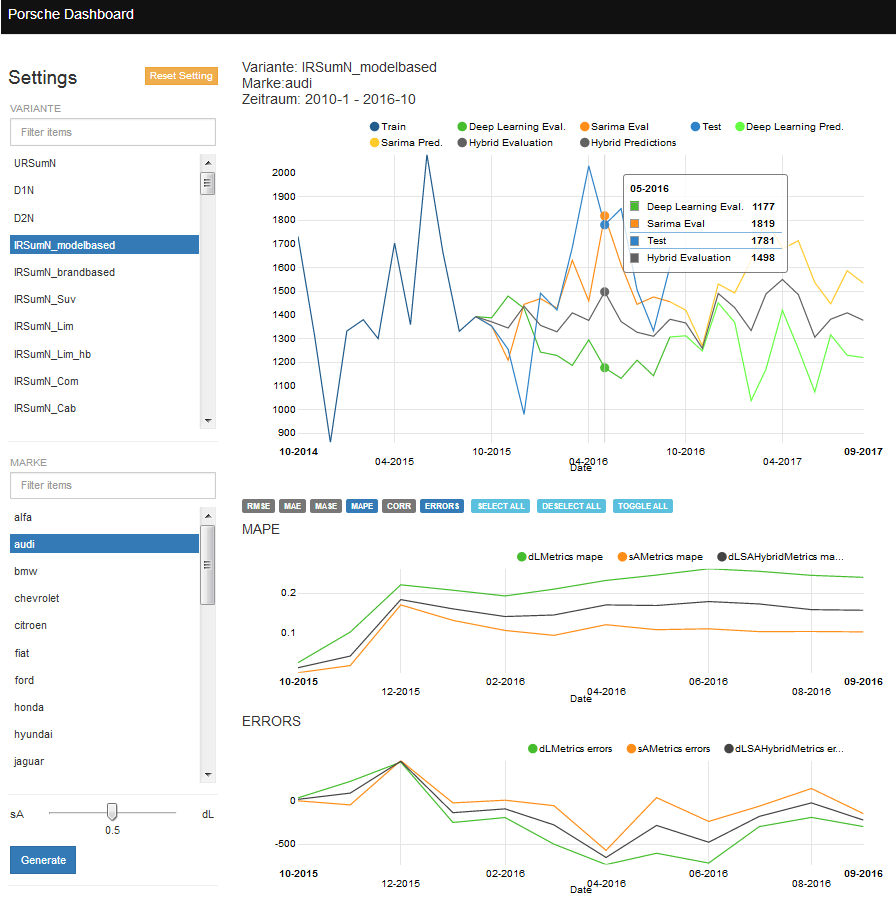Click Reset Setting button
The width and height of the screenshot is (896, 909).
coord(181,76)
